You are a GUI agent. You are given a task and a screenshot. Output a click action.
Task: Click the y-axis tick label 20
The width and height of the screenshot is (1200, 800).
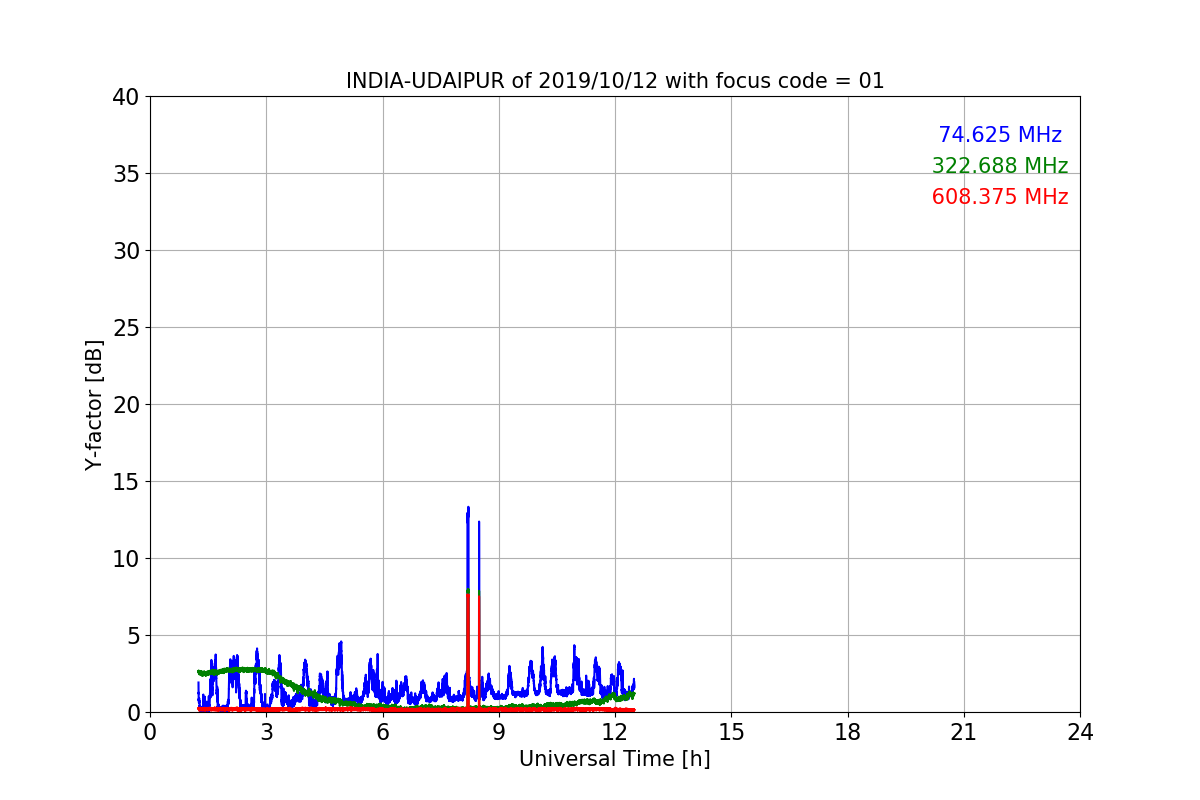tap(126, 405)
